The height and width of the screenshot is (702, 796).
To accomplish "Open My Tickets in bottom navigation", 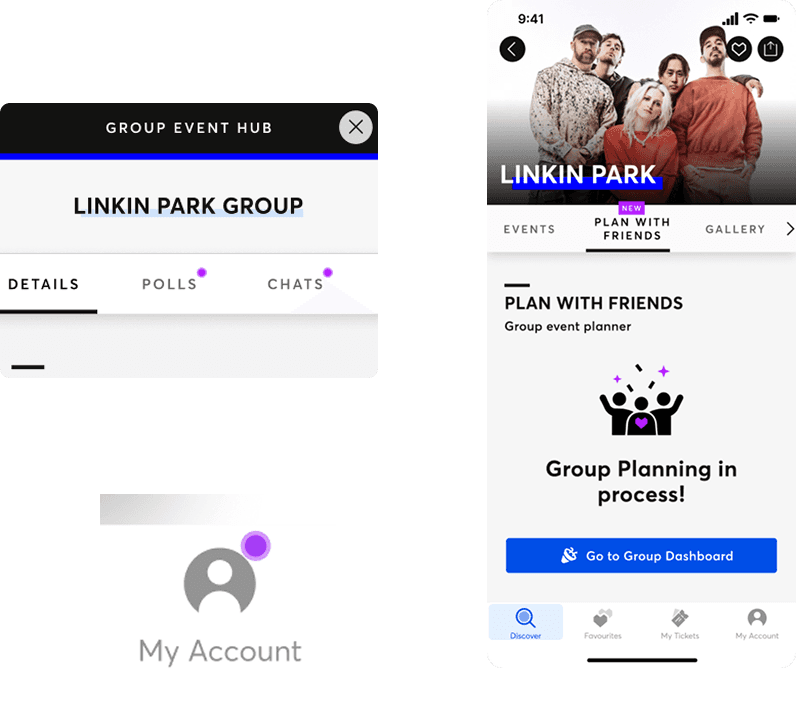I will (680, 624).
